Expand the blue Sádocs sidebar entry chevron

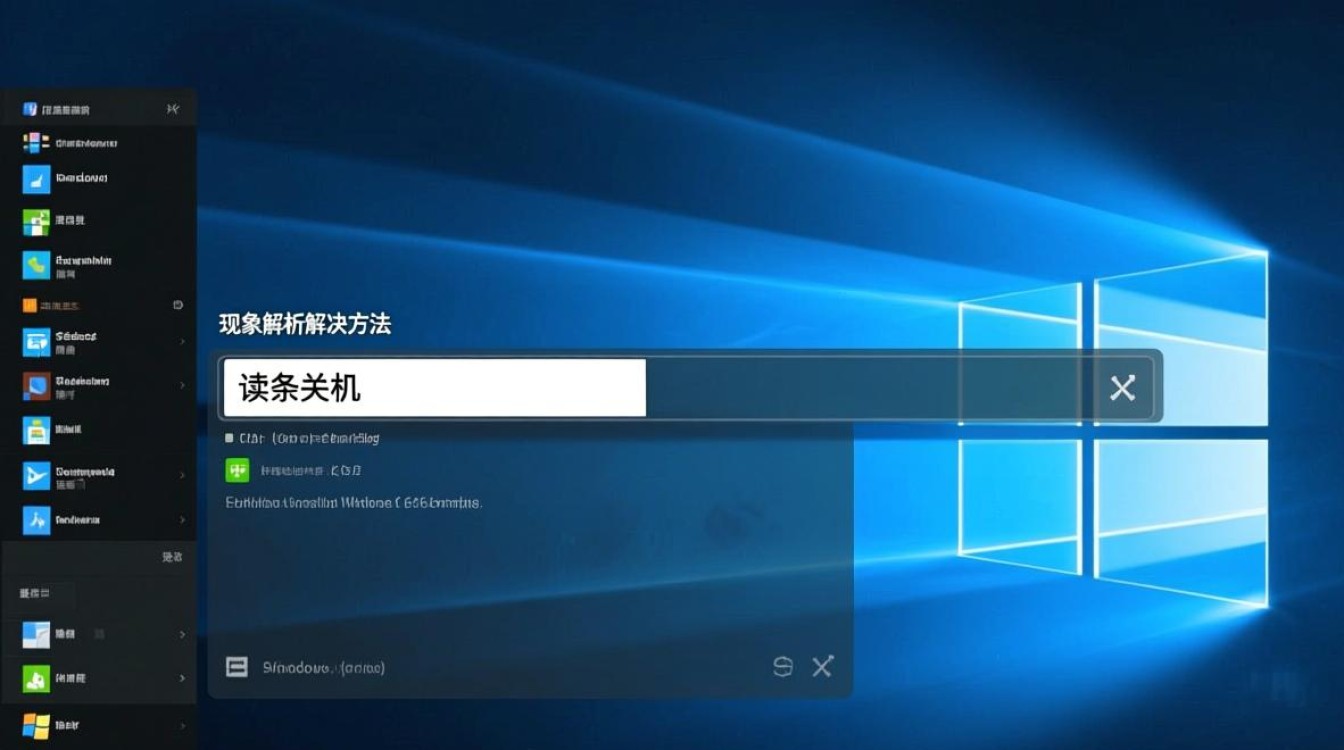pyautogui.click(x=182, y=341)
